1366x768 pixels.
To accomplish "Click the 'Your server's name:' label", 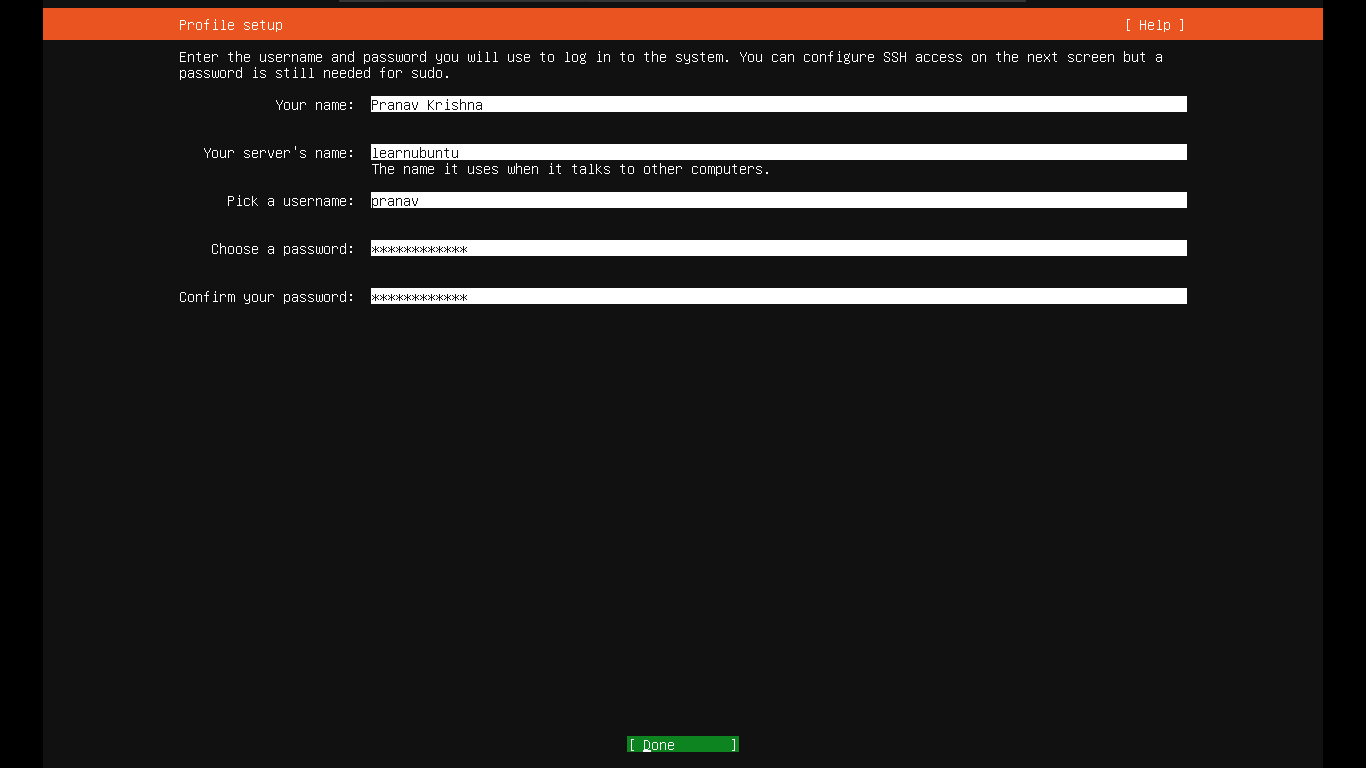I will coord(279,153).
